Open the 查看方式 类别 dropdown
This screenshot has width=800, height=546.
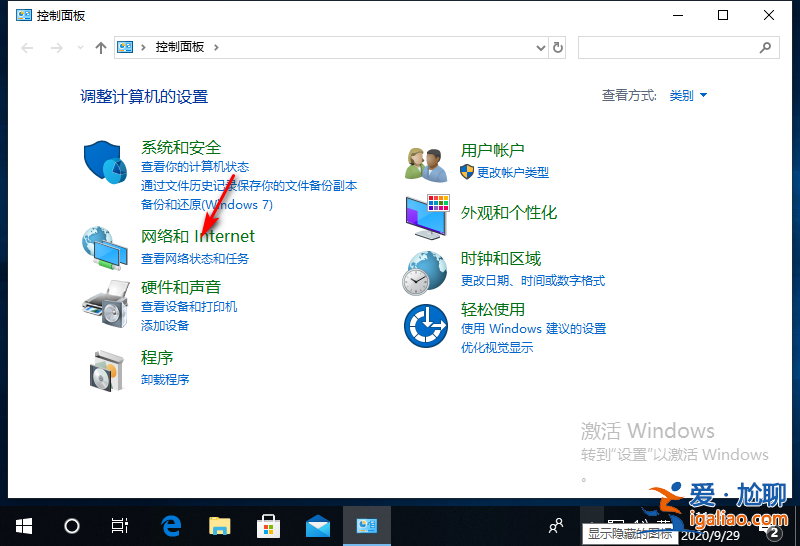pyautogui.click(x=688, y=95)
